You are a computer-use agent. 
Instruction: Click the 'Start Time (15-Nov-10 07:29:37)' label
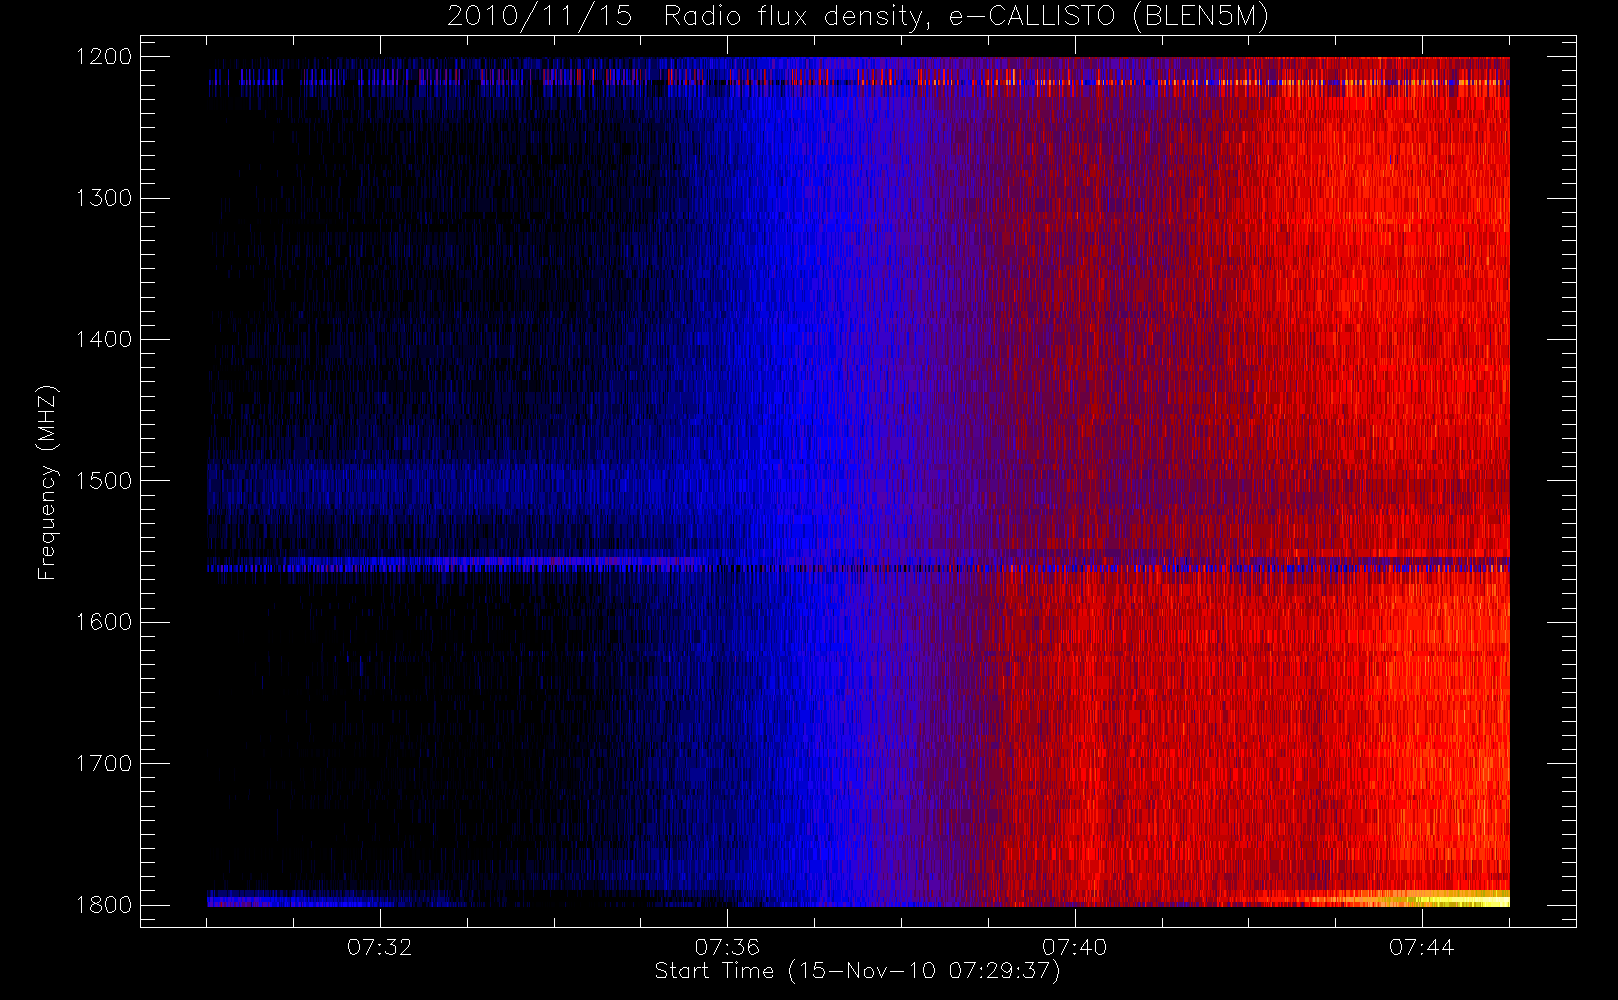pos(857,971)
